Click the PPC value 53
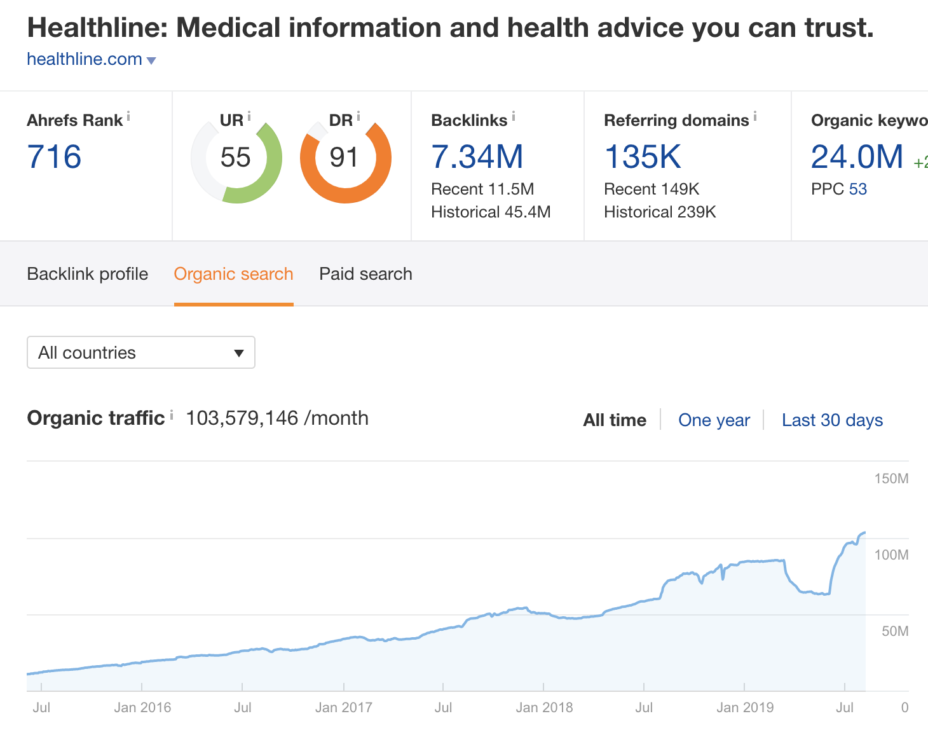 tap(858, 189)
